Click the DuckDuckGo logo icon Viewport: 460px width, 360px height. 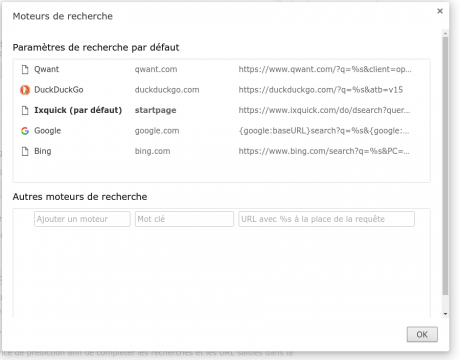25,90
